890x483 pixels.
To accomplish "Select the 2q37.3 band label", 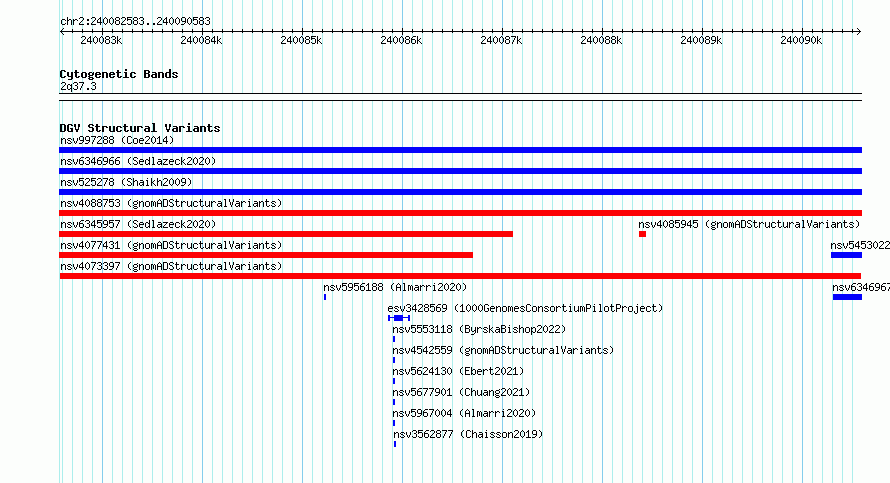I will (78, 86).
